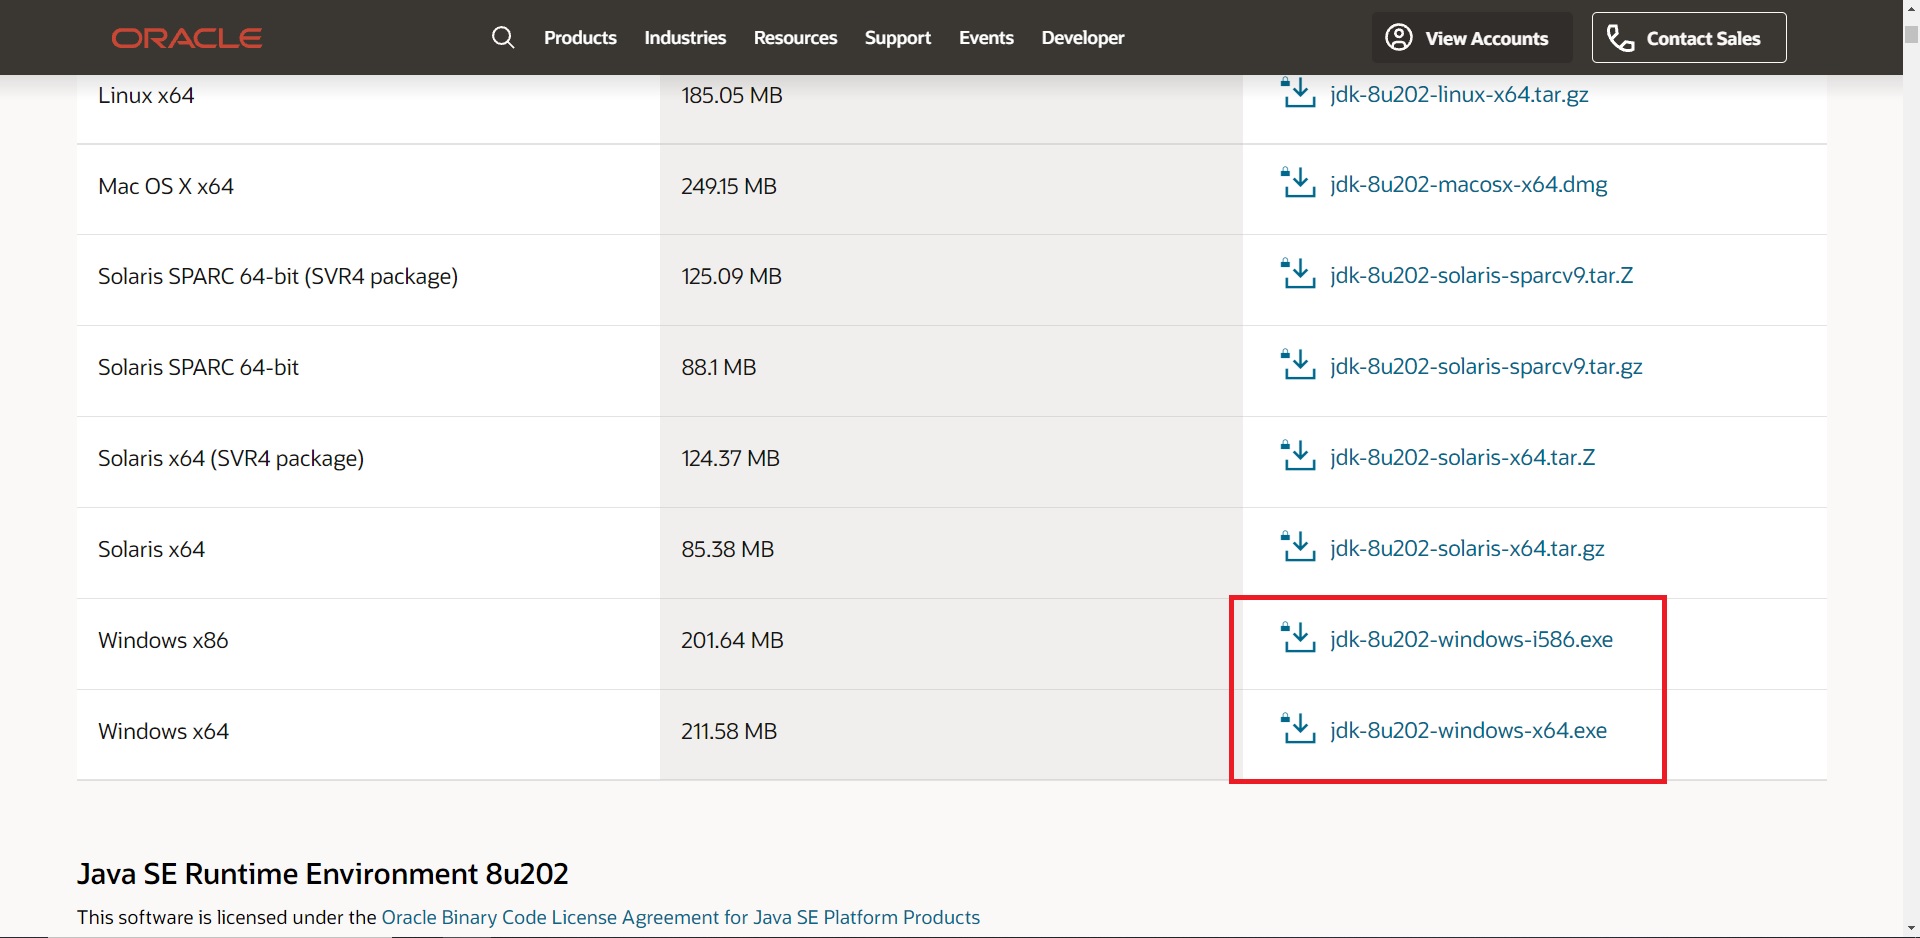
Task: Click Java SE Runtime Environment 8u202 heading
Action: pos(323,874)
